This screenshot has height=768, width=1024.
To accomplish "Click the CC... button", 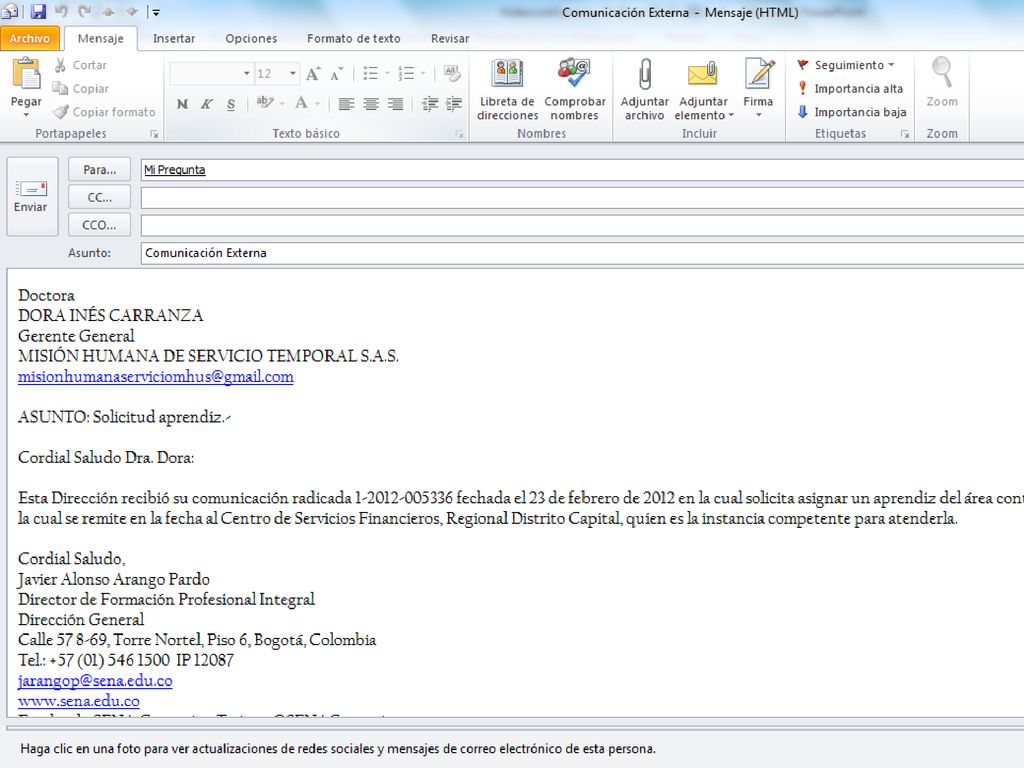I will [99, 197].
